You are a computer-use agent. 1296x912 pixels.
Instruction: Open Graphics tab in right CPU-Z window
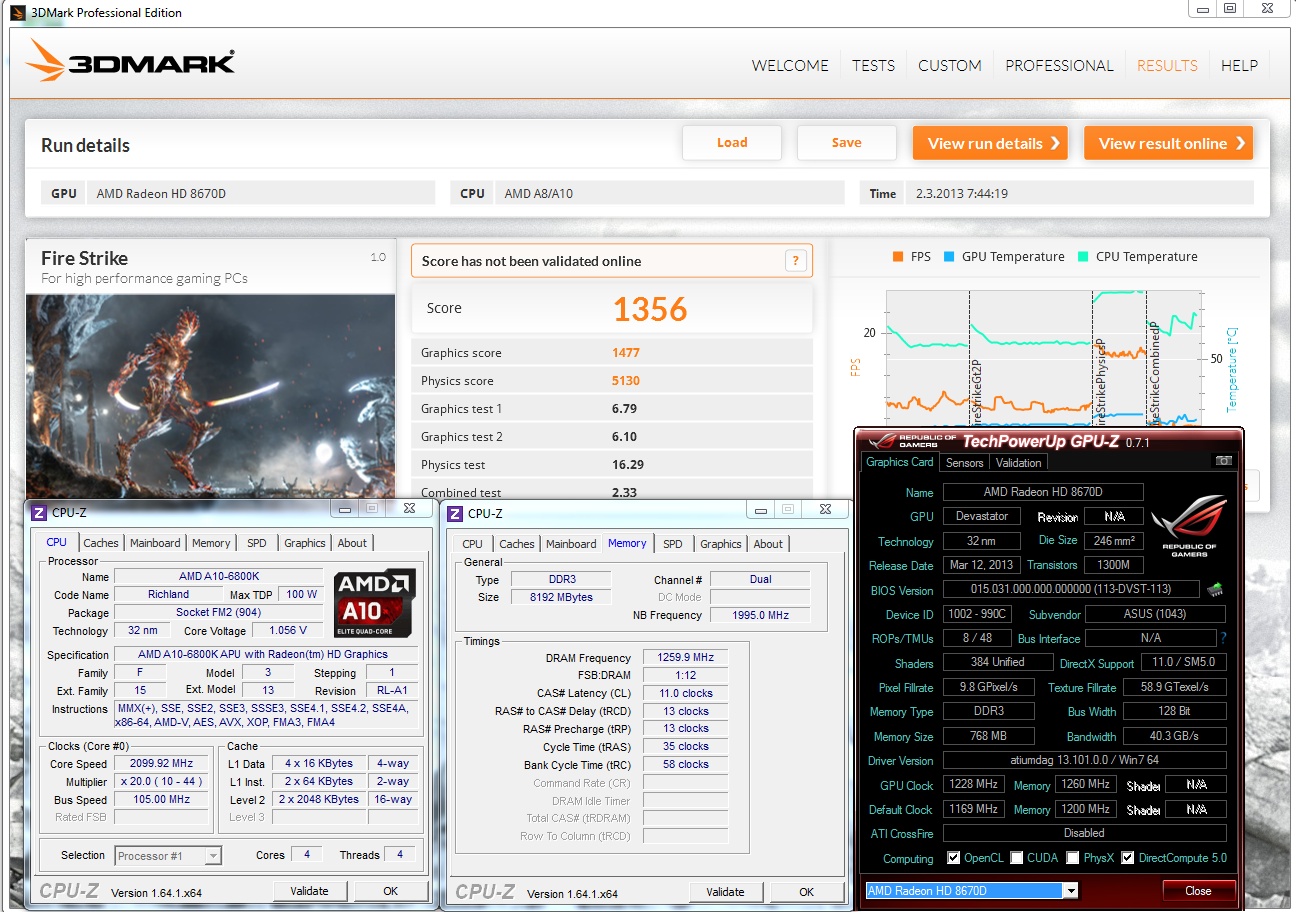pos(720,544)
